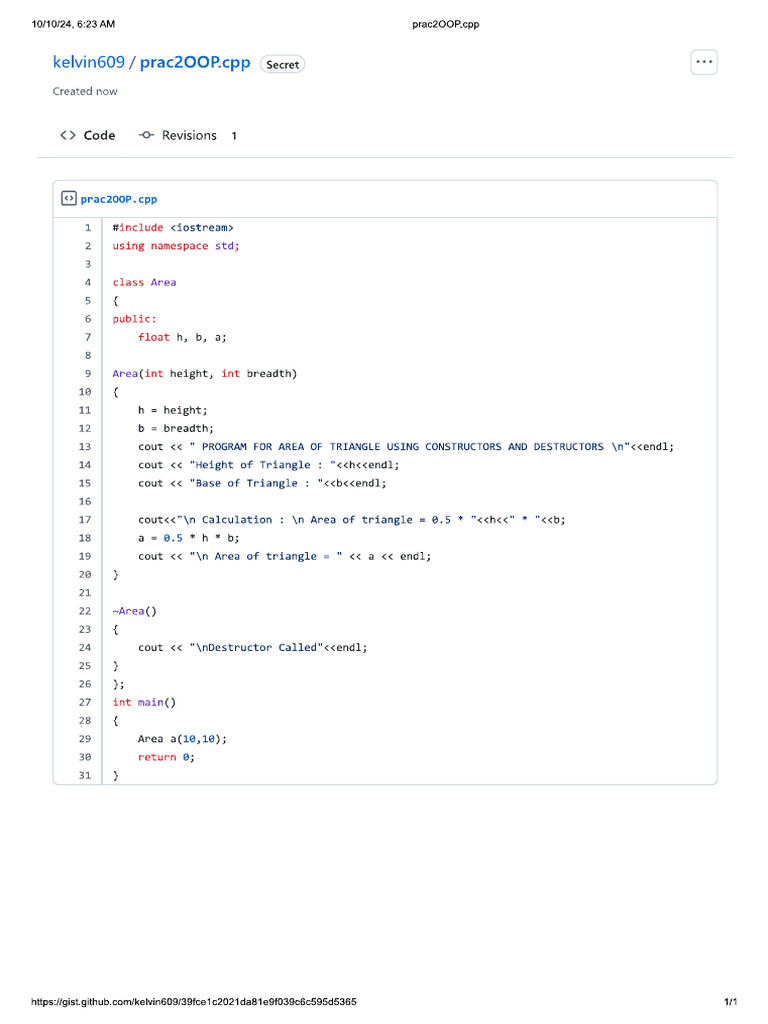768x1024 pixels.
Task: Click 'class Area' declaration
Action: pos(144,282)
